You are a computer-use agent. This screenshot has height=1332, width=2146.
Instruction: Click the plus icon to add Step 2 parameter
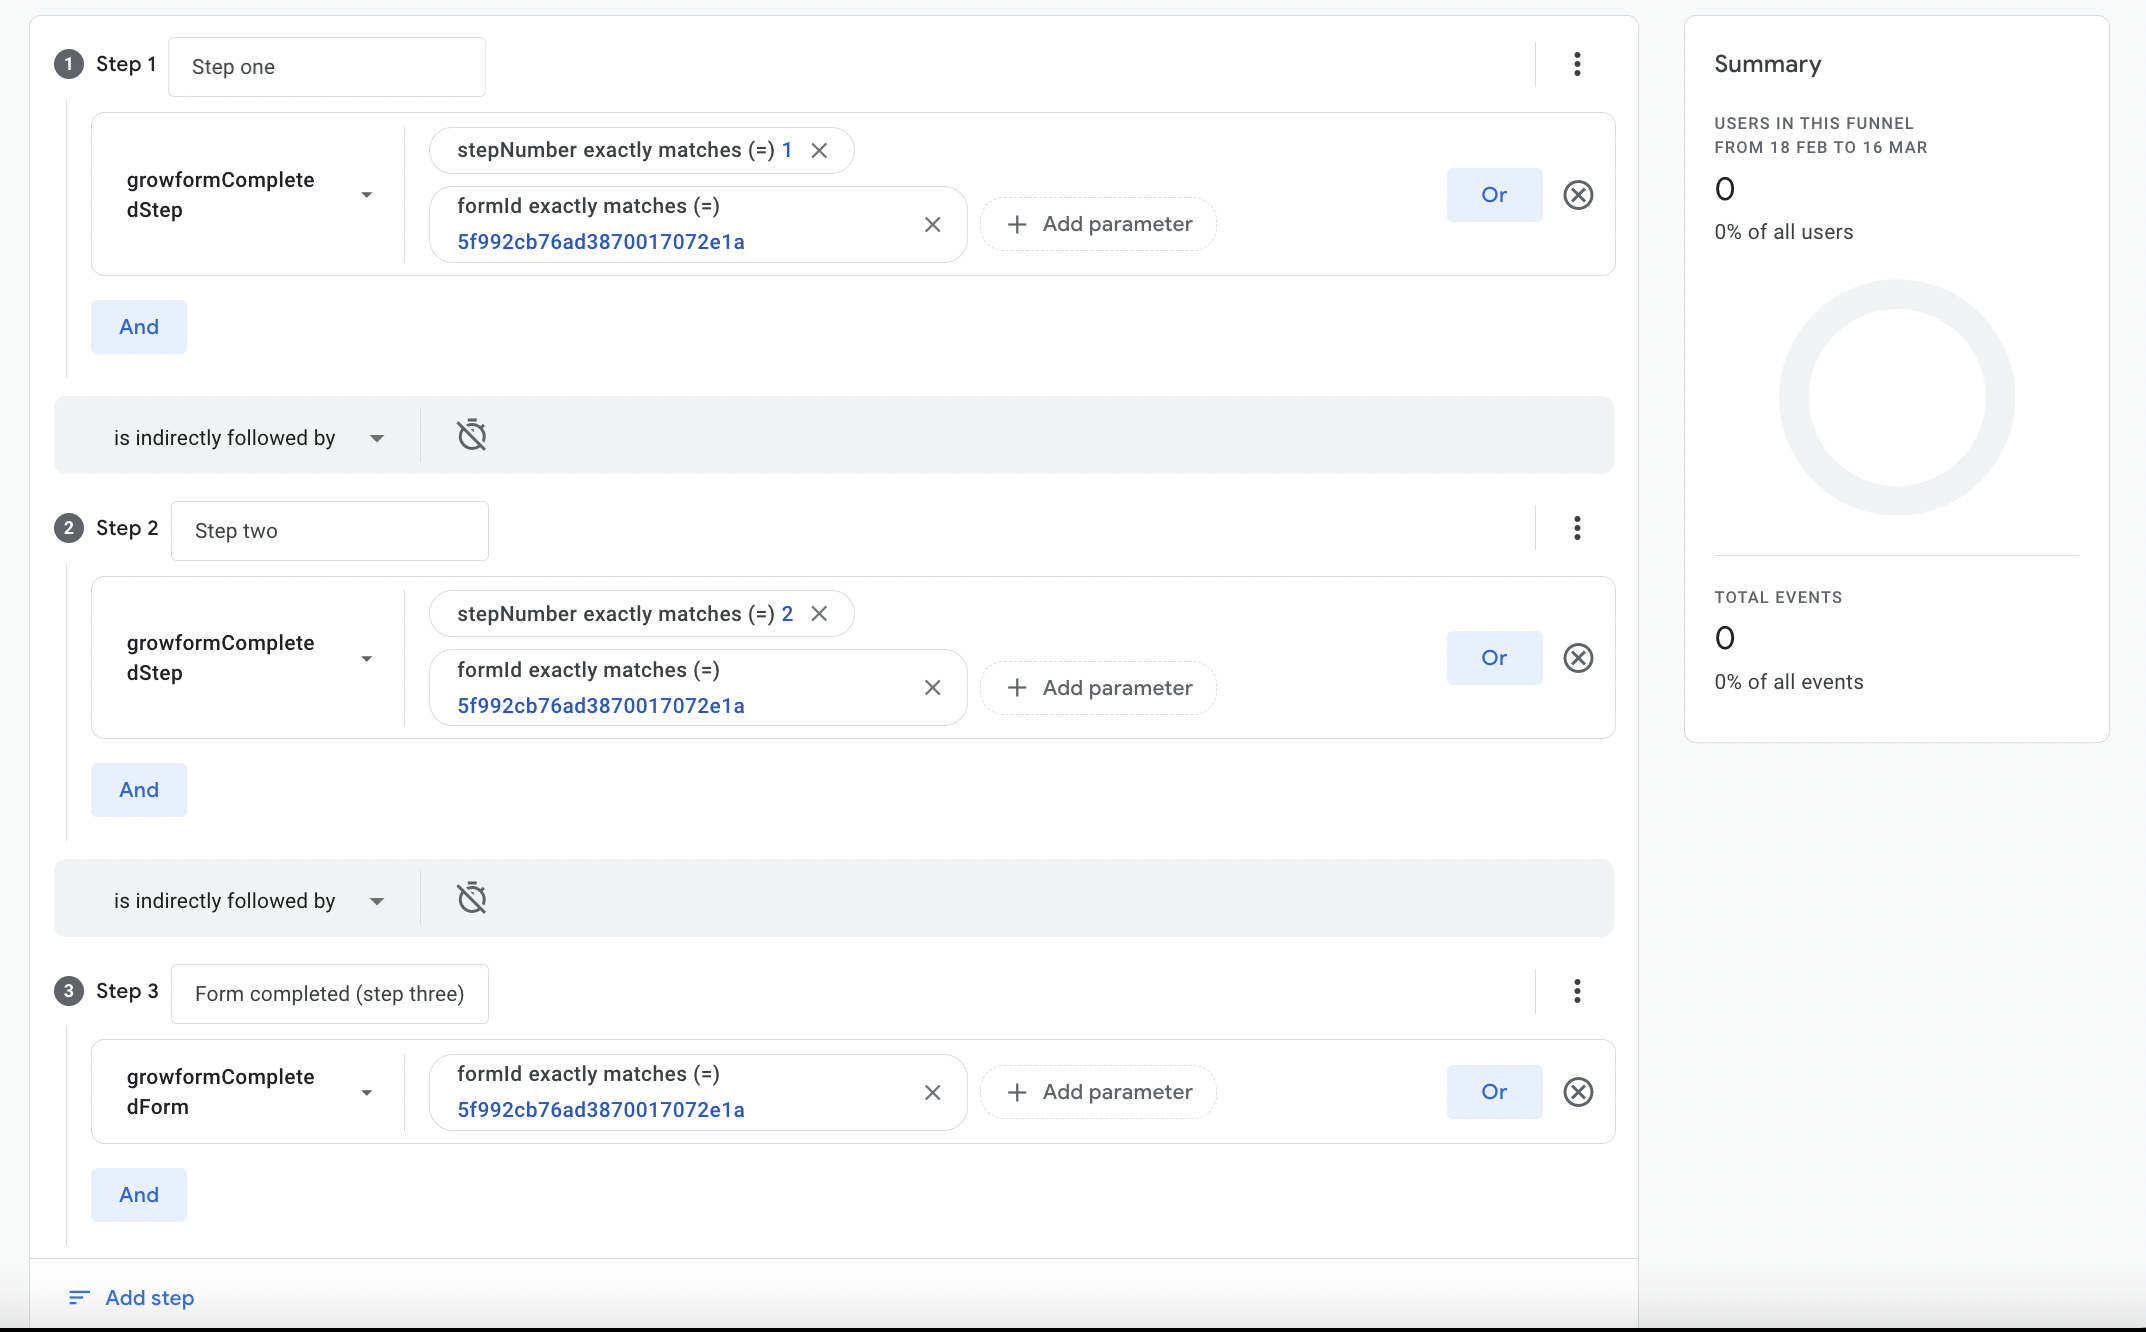(x=1017, y=688)
